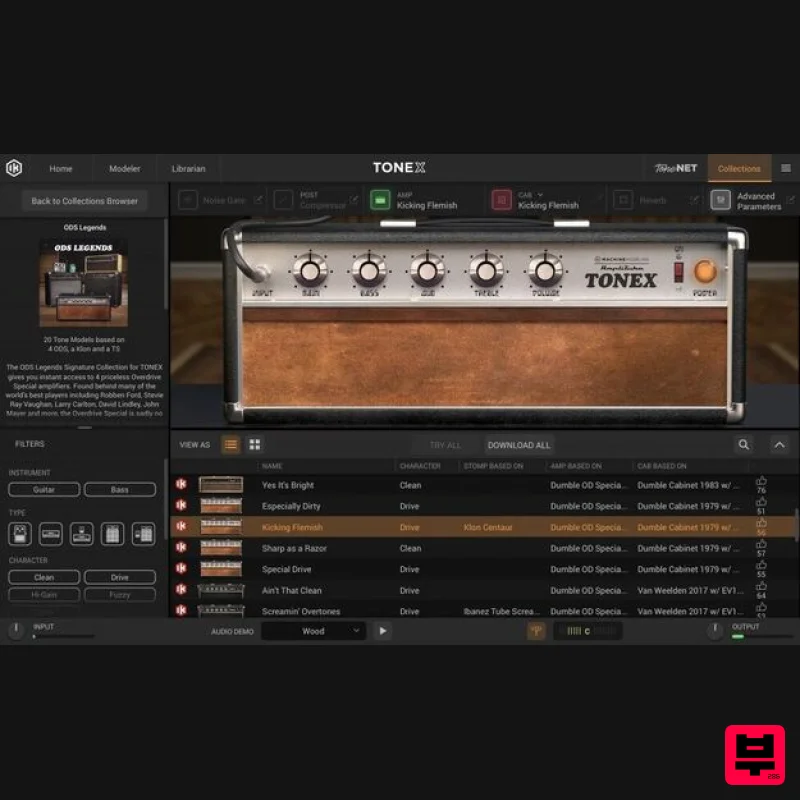Open the Modeler tab
The image size is (800, 800).
coord(124,168)
